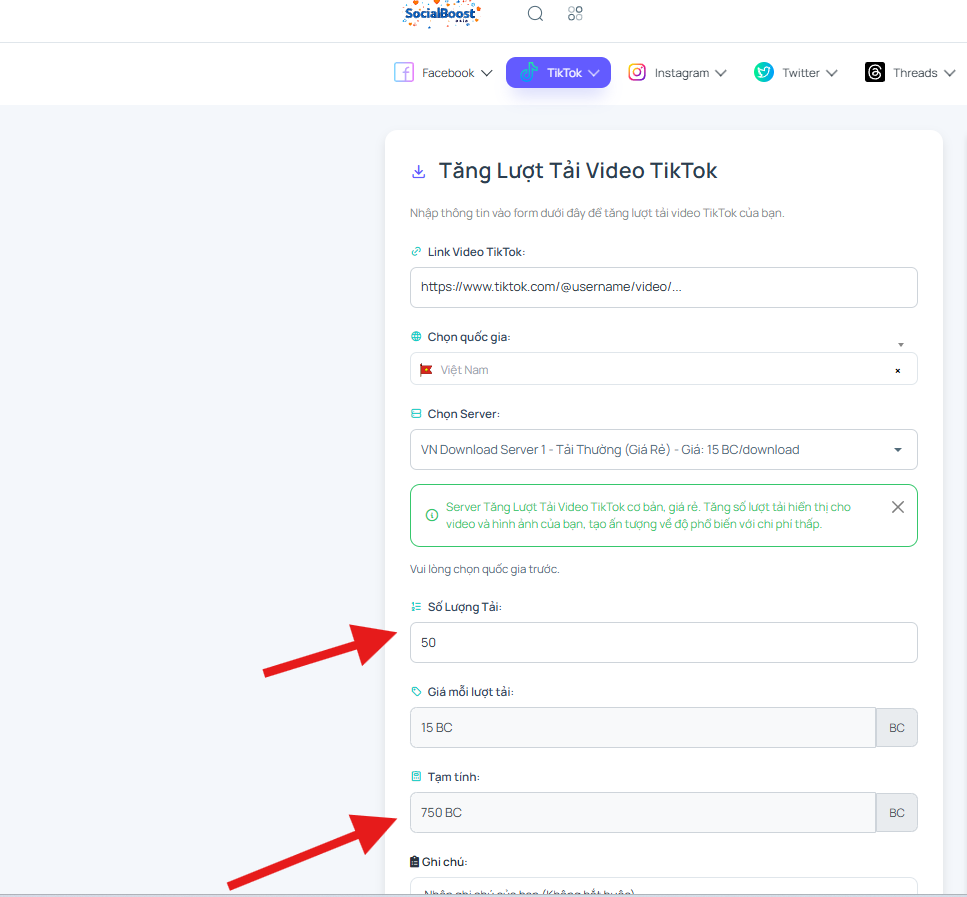
Task: Open the Twitter services menu
Action: [x=796, y=73]
